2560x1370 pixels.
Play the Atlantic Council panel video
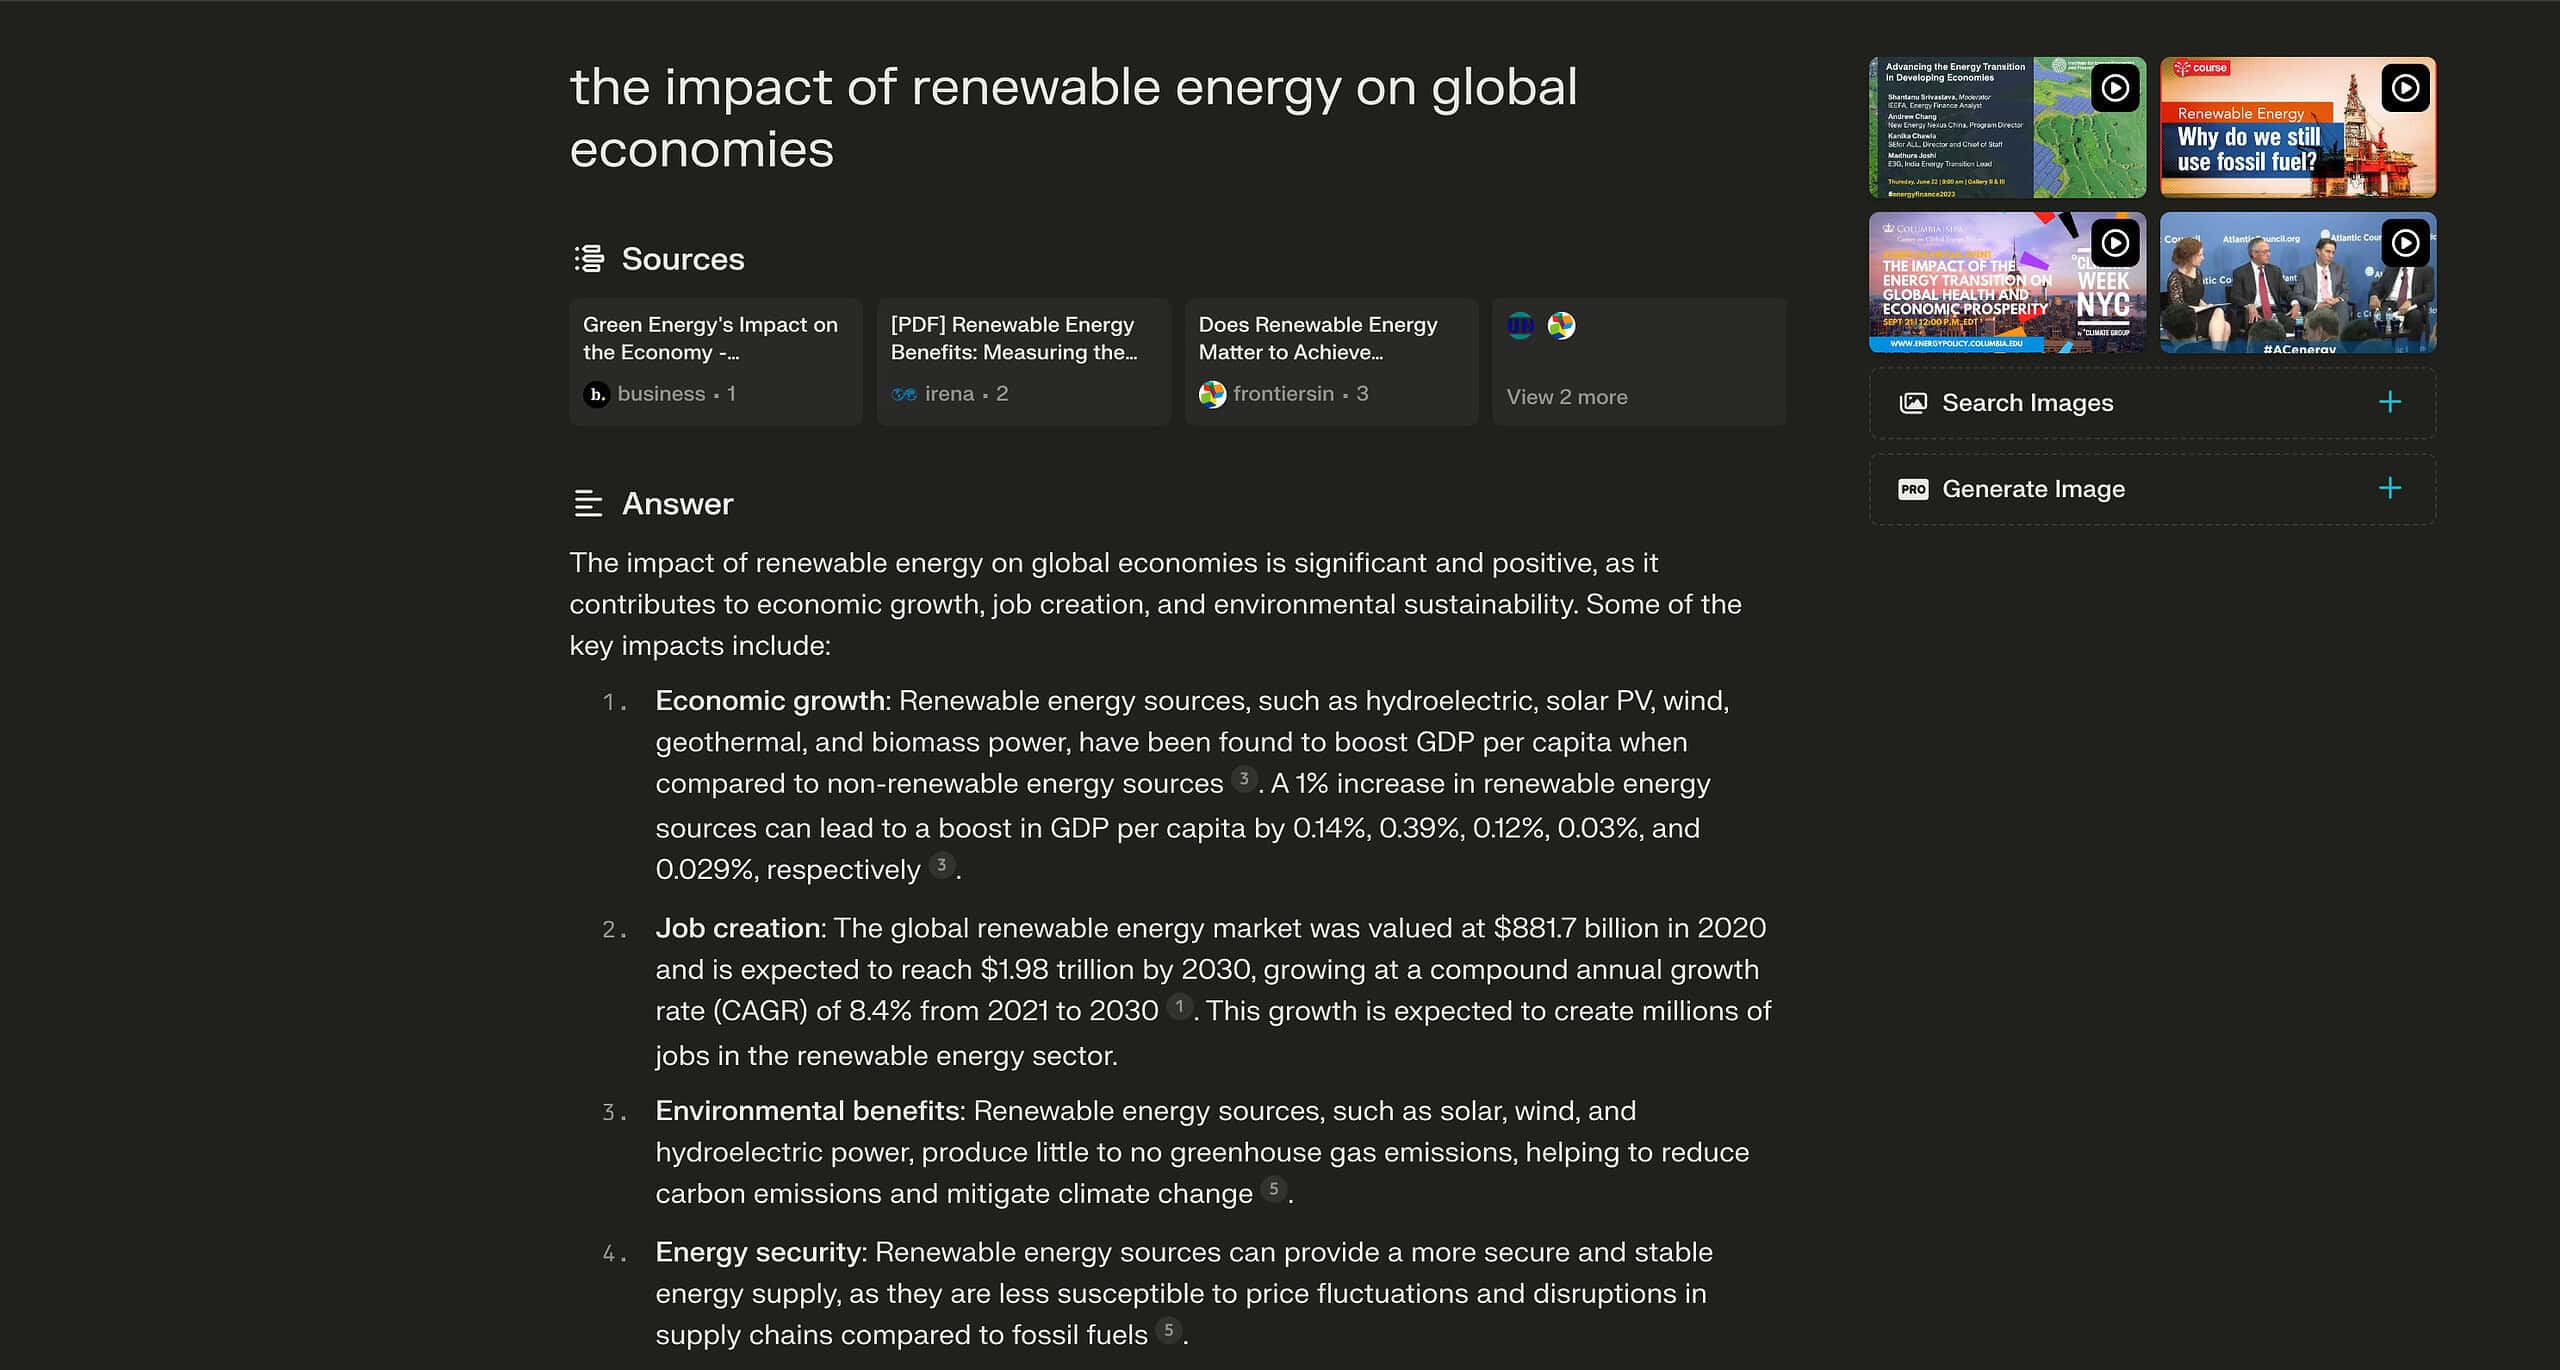pyautogui.click(x=2405, y=243)
